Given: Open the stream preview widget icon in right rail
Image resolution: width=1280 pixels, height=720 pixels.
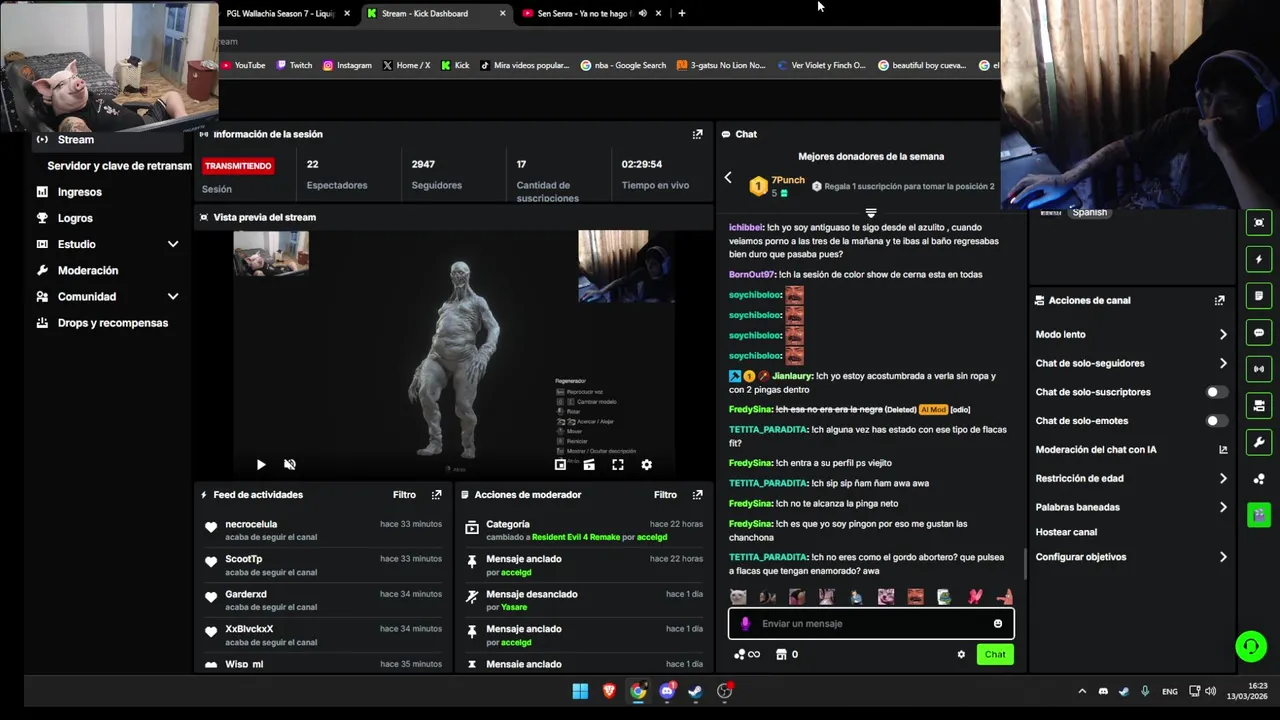Looking at the screenshot, I should click(x=1259, y=222).
